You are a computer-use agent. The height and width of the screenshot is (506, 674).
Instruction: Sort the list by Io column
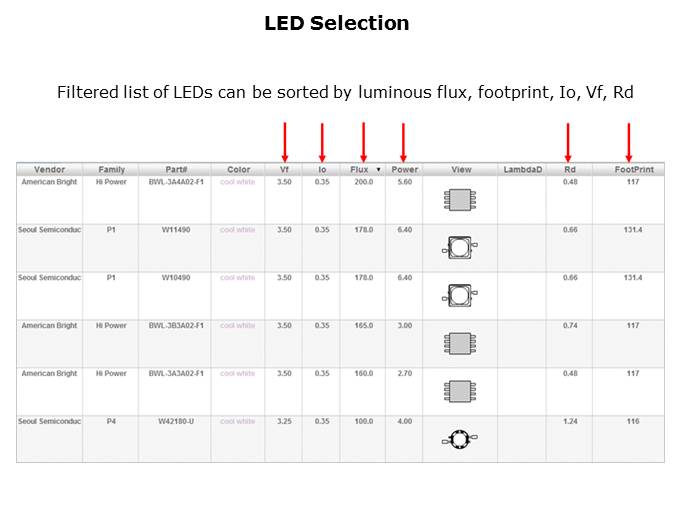pyautogui.click(x=321, y=170)
